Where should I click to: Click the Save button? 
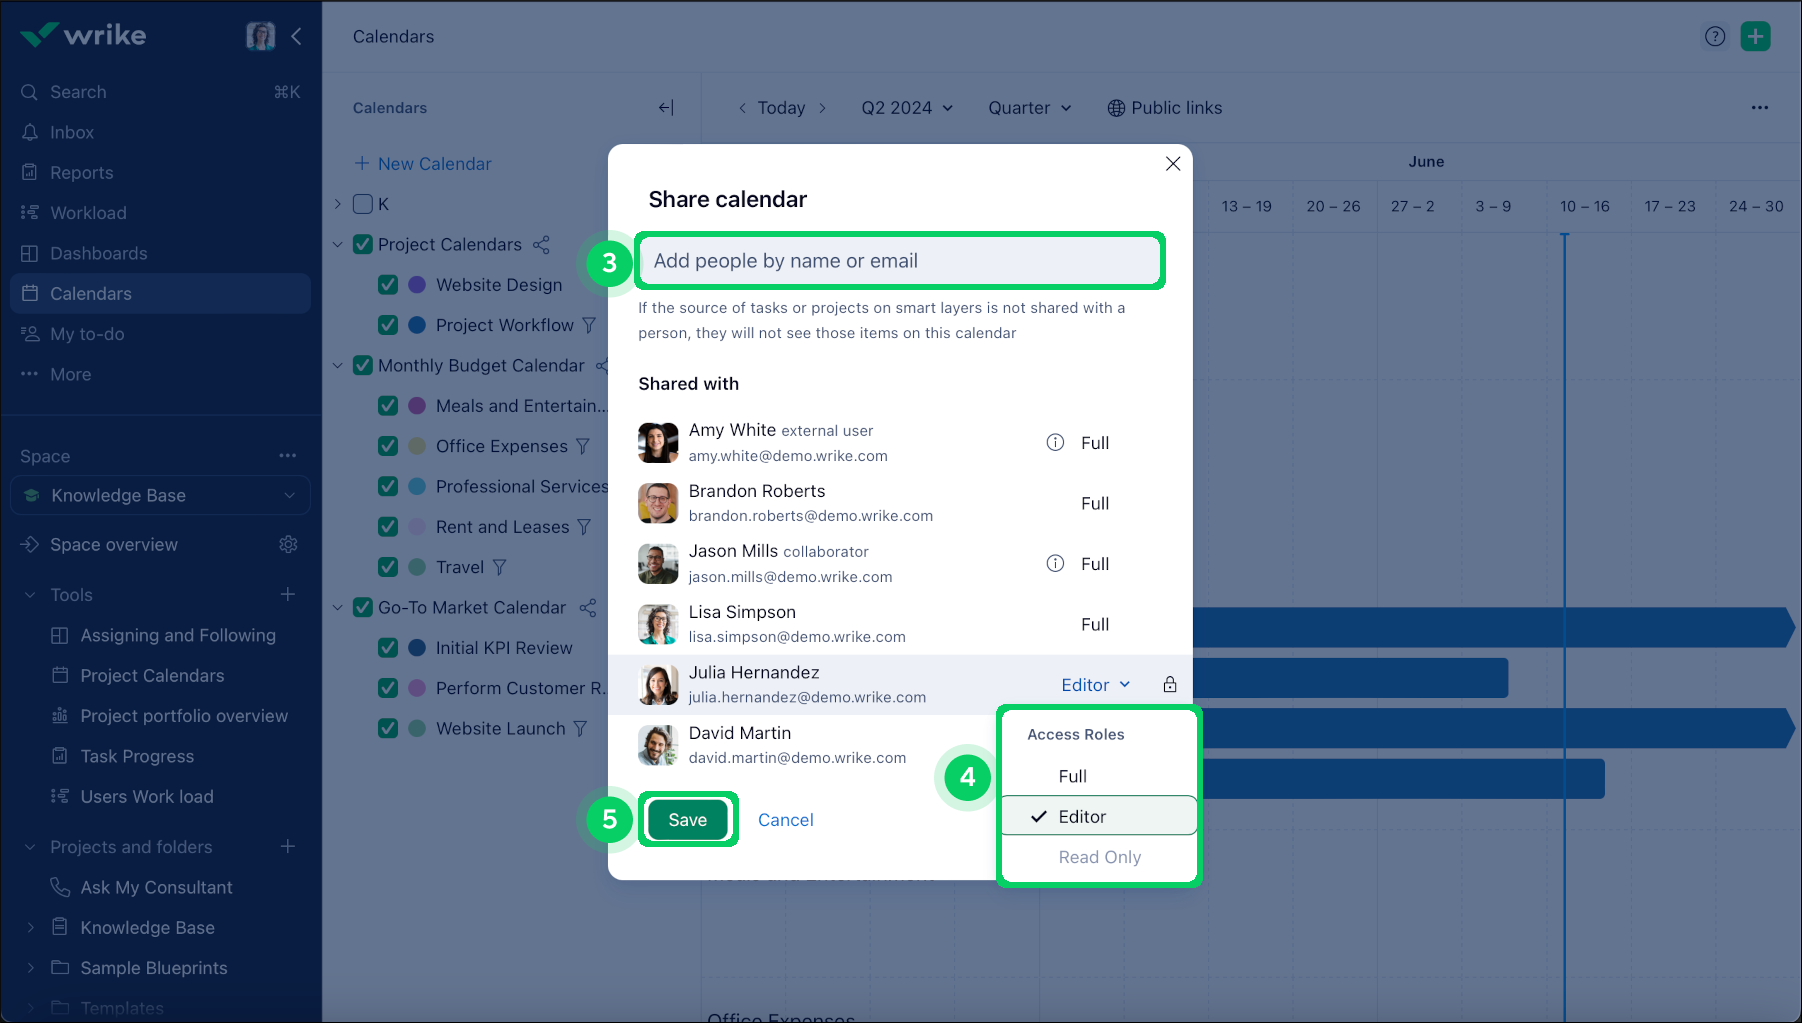(x=687, y=820)
